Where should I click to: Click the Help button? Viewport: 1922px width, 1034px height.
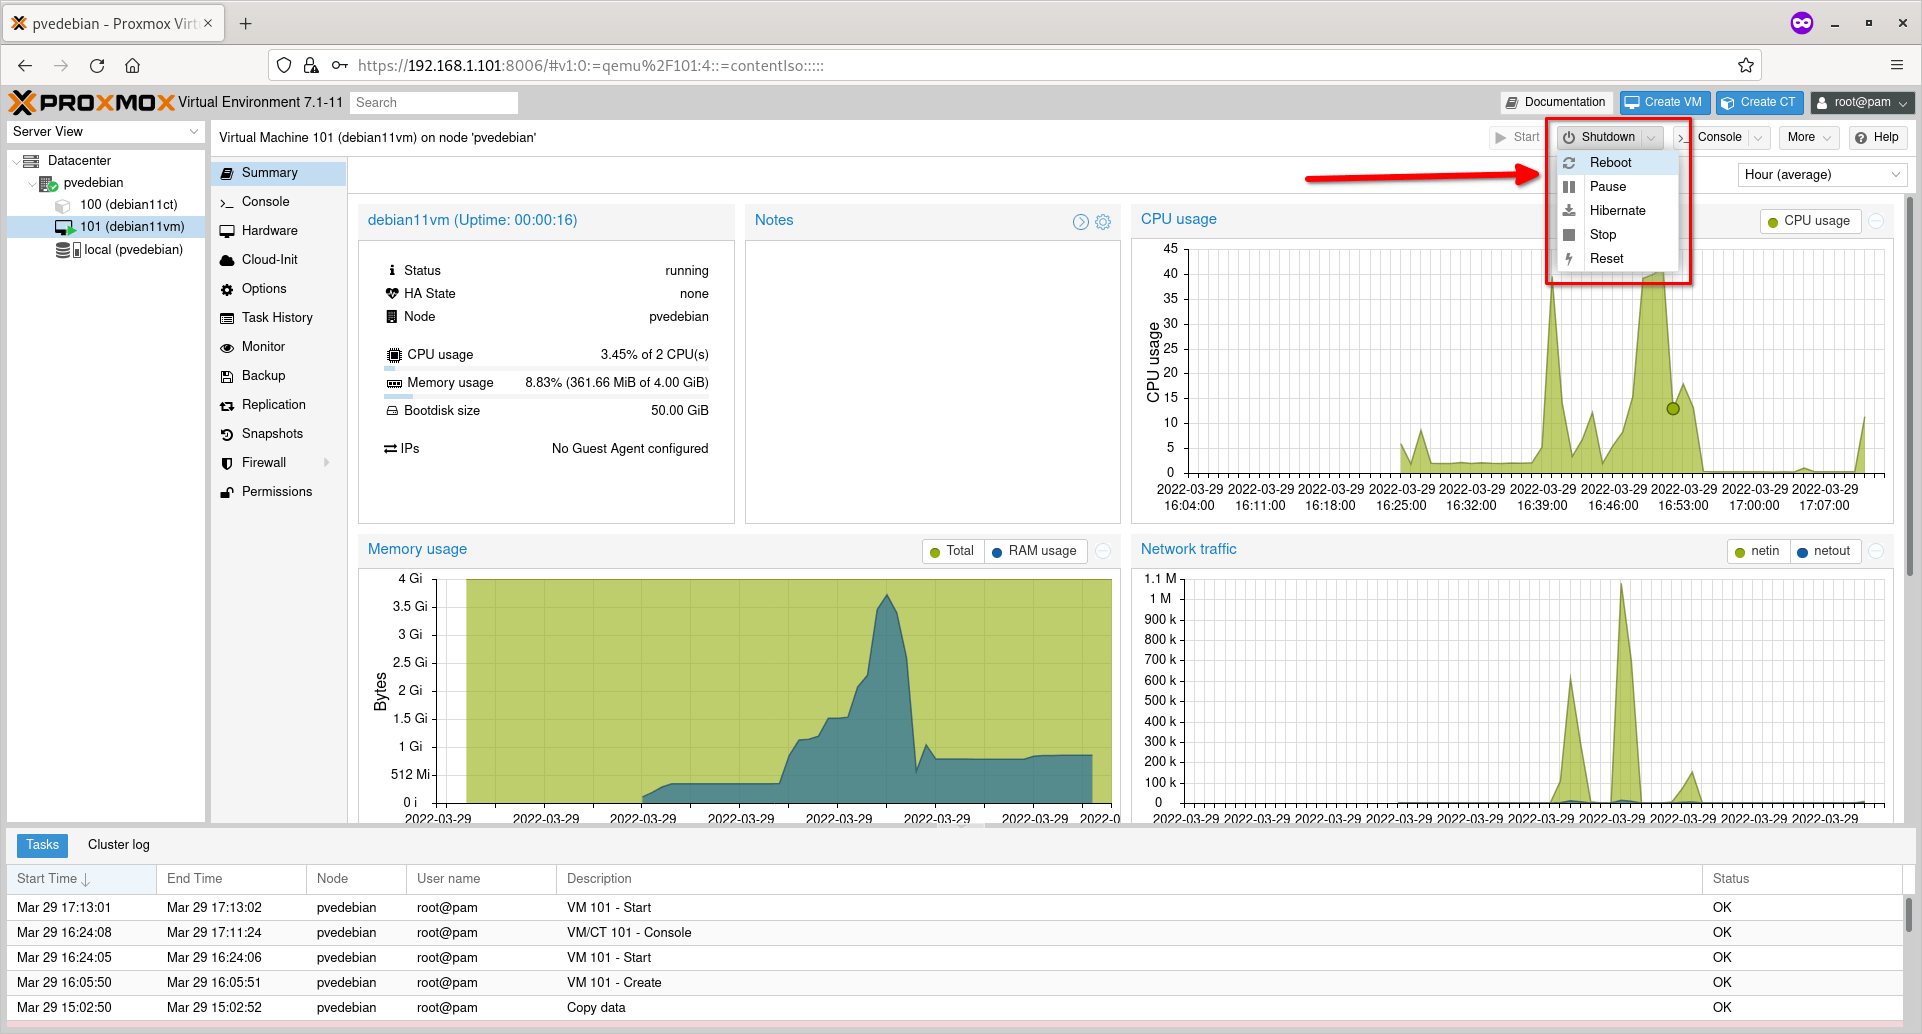[1877, 137]
